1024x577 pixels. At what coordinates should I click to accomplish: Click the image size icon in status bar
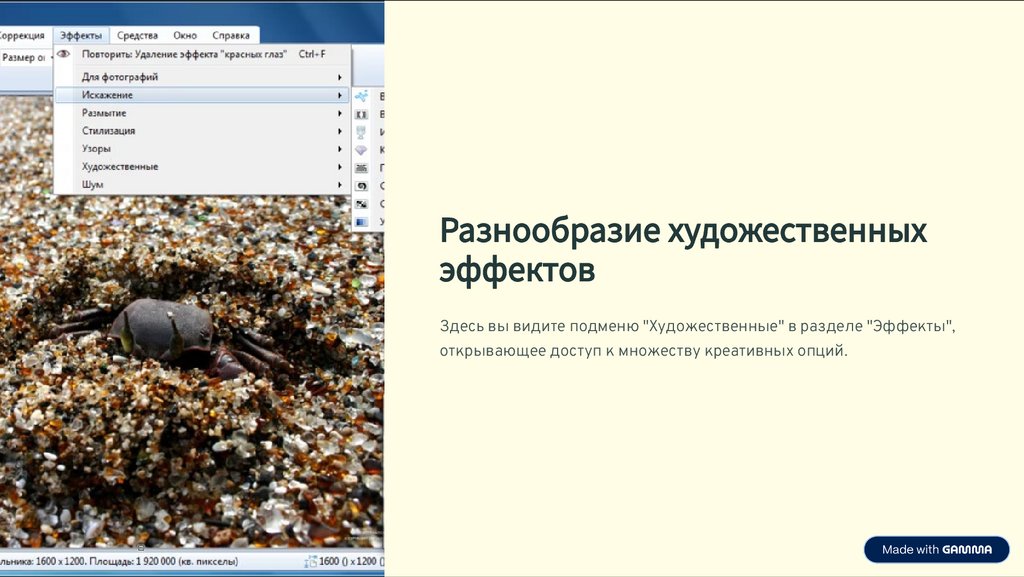point(310,563)
